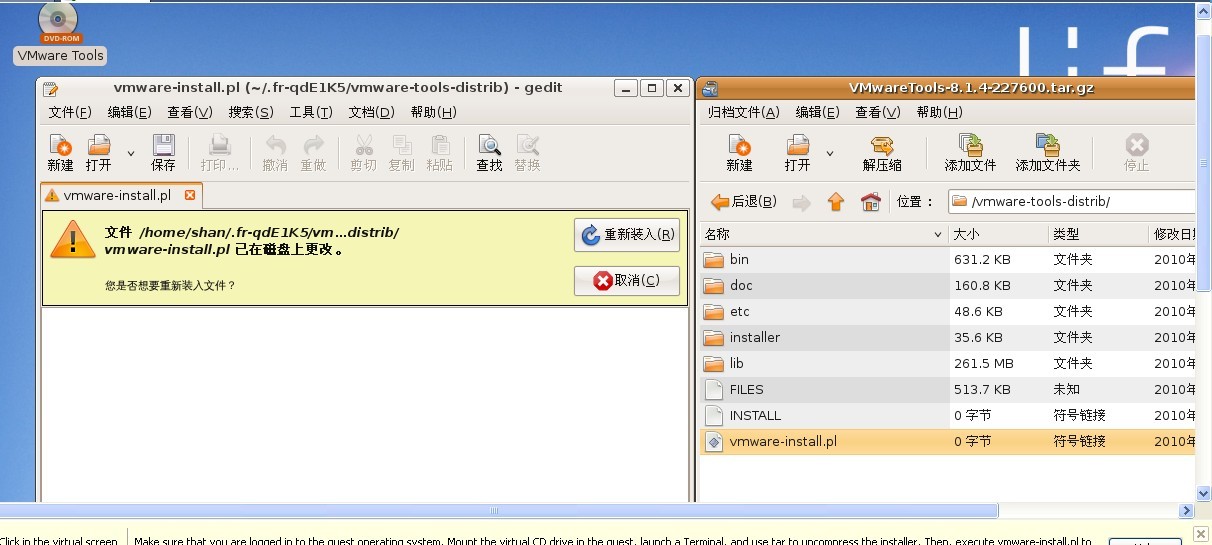Close the vmware-install.pl tab
The image size is (1212, 545).
190,195
